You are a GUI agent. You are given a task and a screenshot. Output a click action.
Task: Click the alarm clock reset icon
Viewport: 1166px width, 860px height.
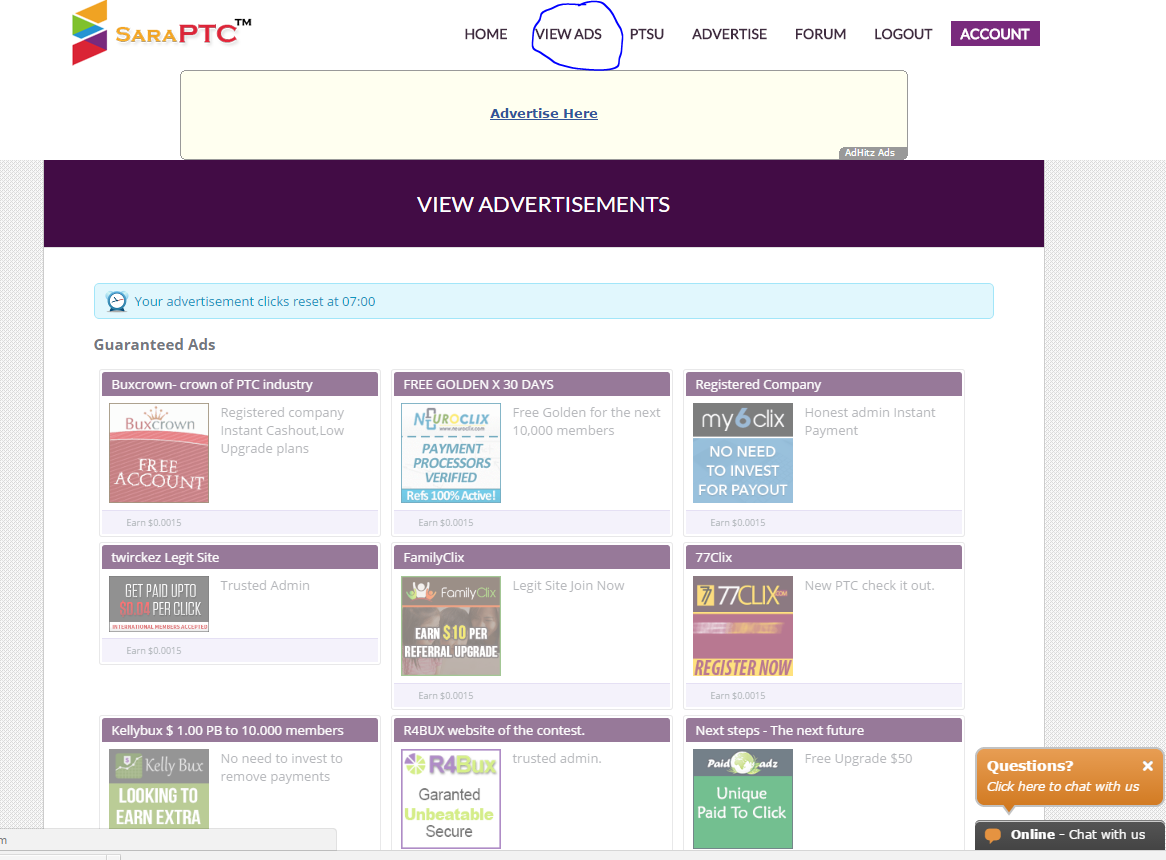[117, 301]
